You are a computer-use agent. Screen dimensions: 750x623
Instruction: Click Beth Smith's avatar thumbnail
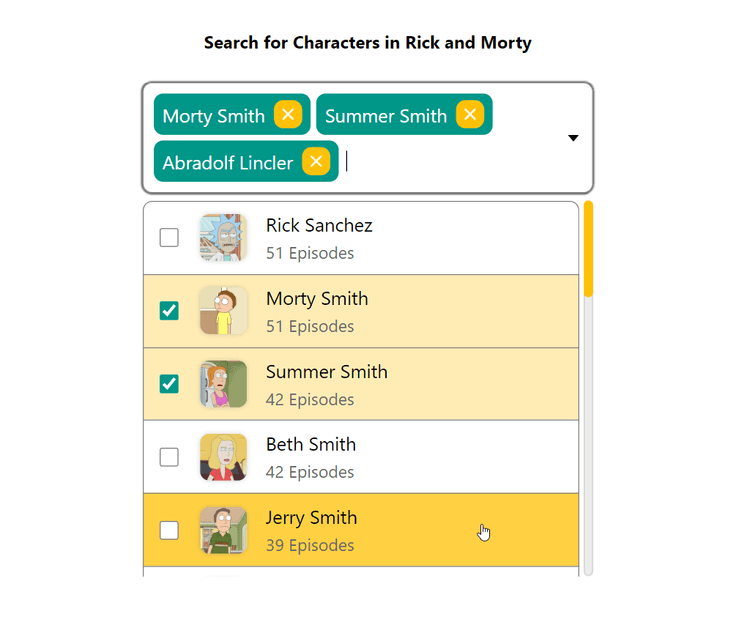coord(223,457)
